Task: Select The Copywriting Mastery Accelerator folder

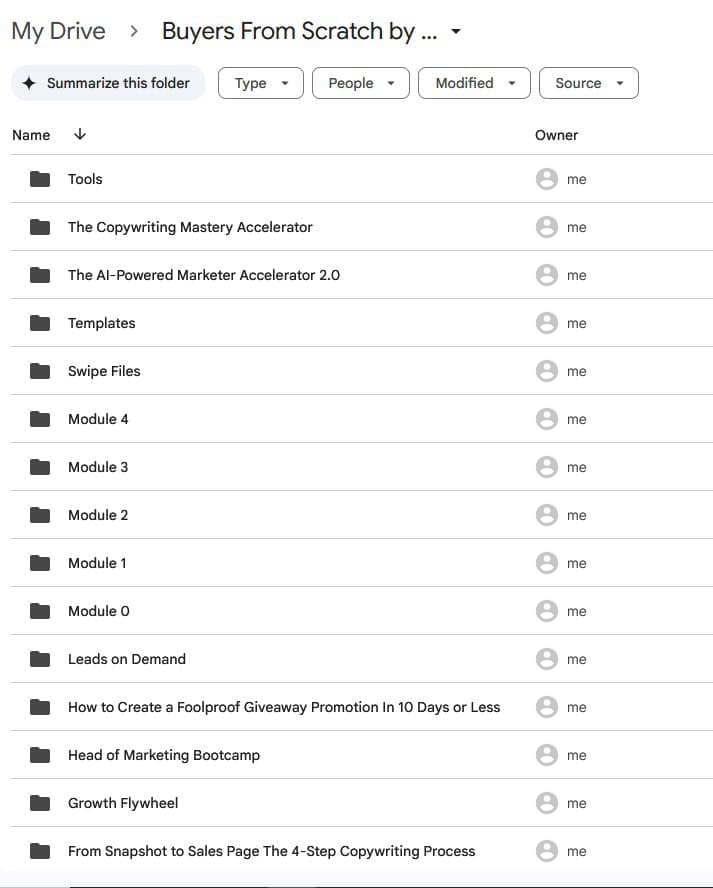Action: click(190, 227)
